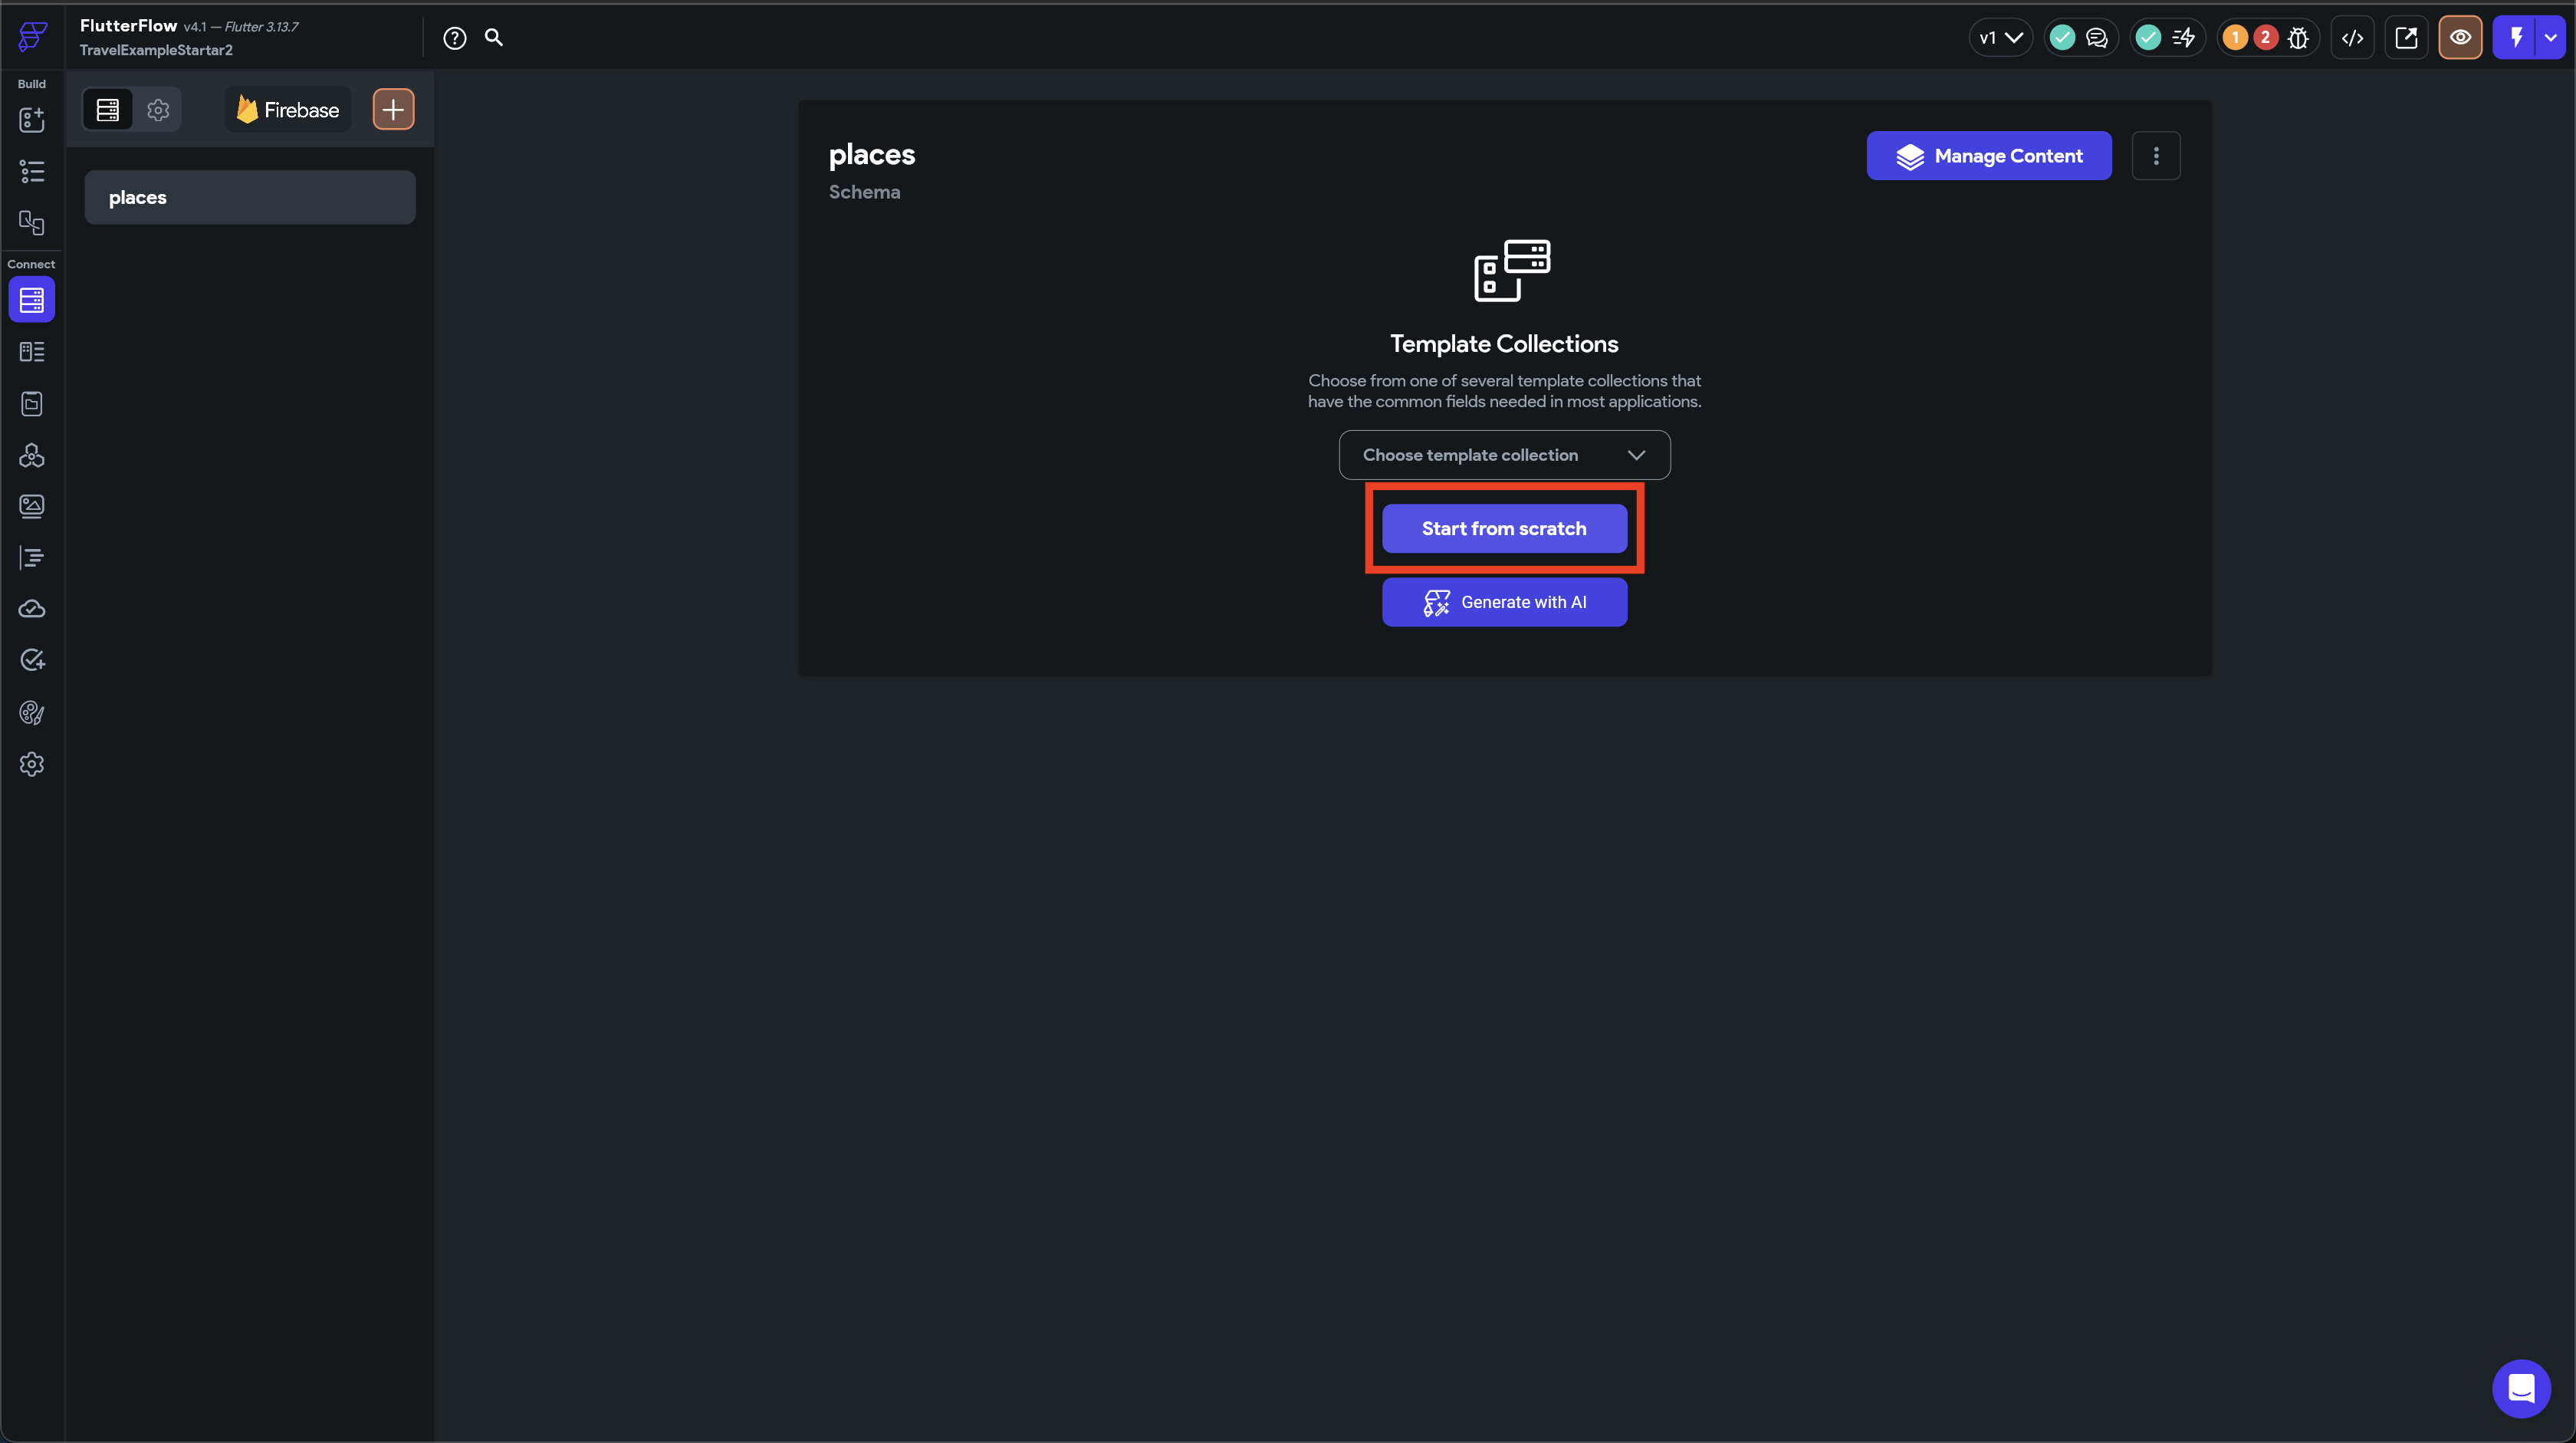Viewport: 2576px width, 1443px height.
Task: Click Start from scratch button
Action: click(1503, 528)
